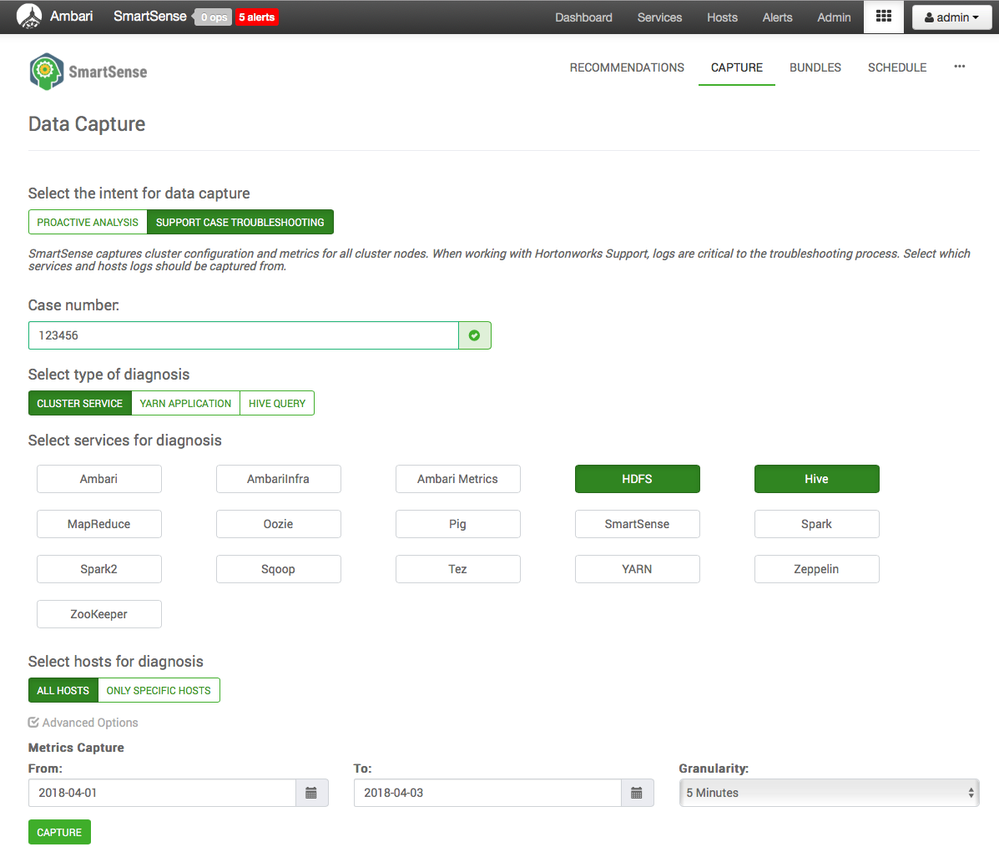Image resolution: width=999 pixels, height=851 pixels.
Task: Select Support Case Troubleshooting intent
Action: (240, 222)
